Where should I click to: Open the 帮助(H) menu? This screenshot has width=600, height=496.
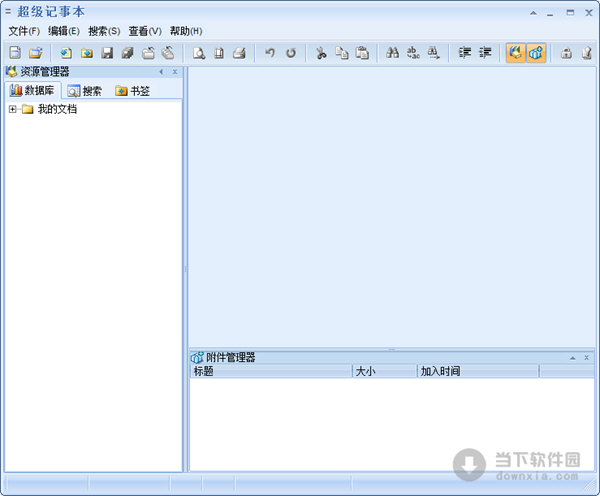pyautogui.click(x=186, y=31)
